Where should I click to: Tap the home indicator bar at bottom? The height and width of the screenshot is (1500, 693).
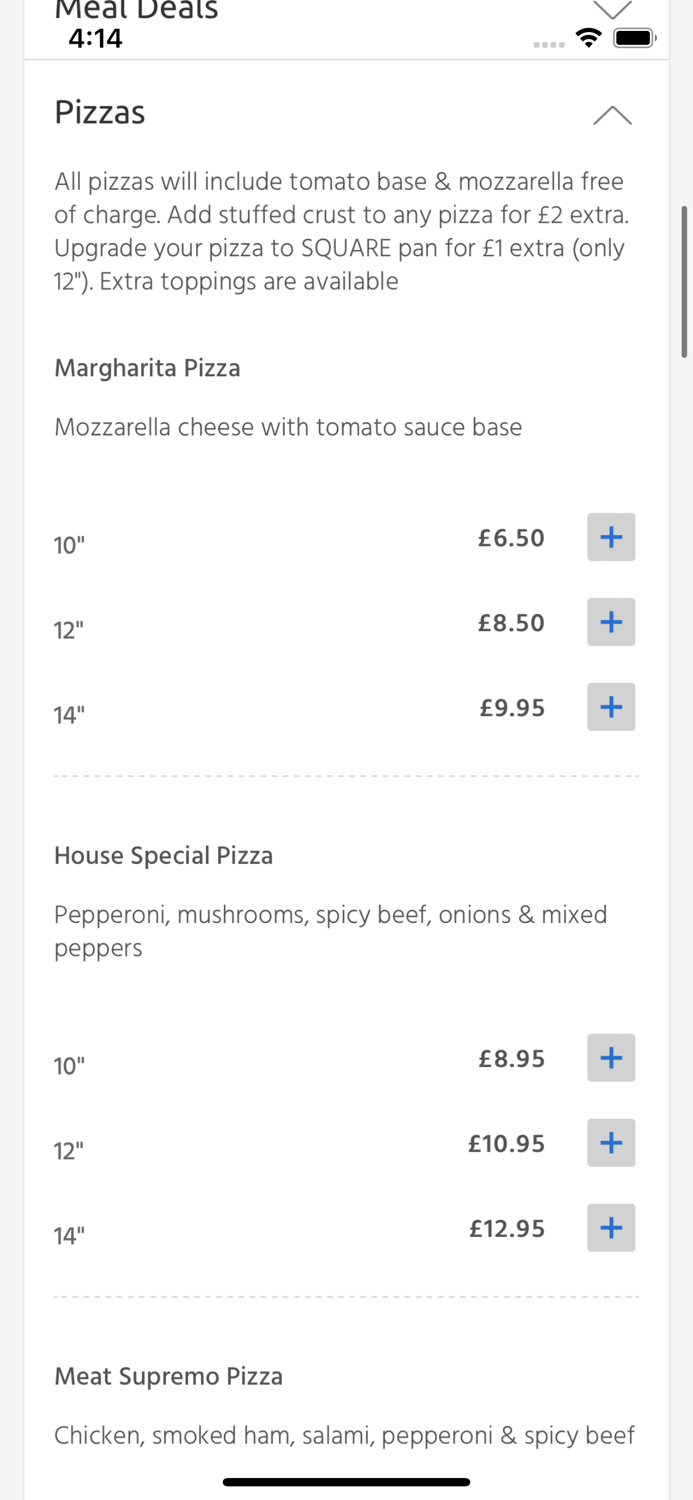point(346,1481)
